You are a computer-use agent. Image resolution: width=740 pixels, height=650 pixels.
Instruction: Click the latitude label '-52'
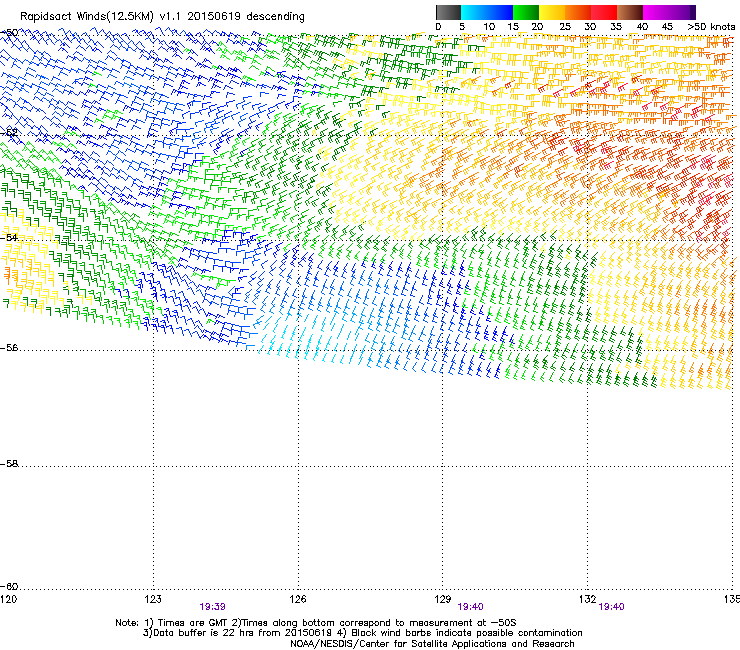tap(9, 133)
